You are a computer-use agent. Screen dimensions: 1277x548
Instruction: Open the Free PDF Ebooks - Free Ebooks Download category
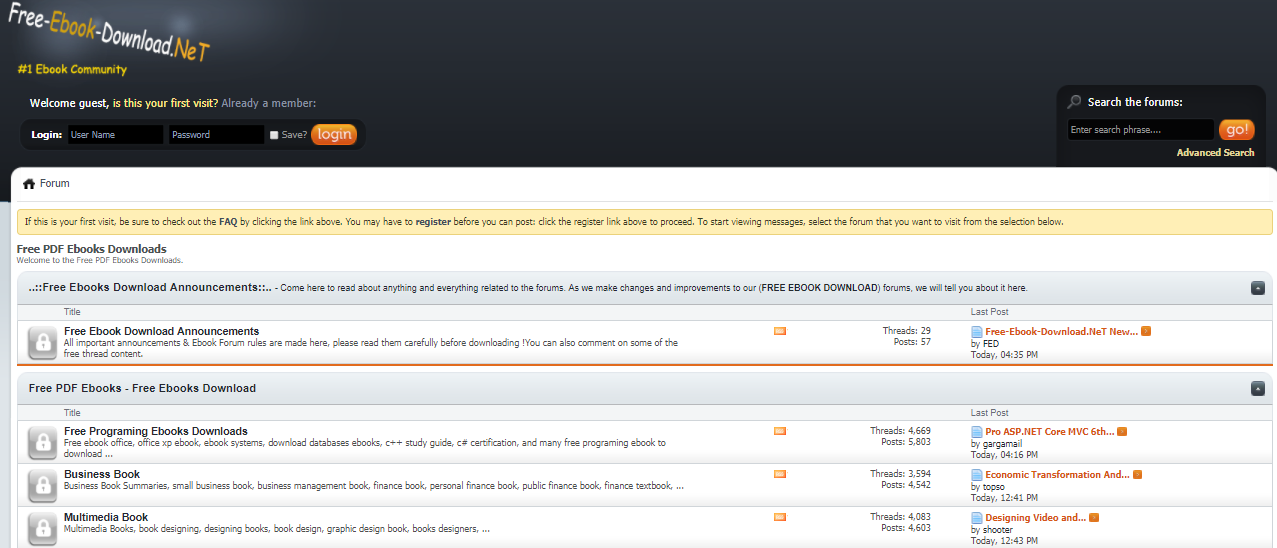click(142, 388)
